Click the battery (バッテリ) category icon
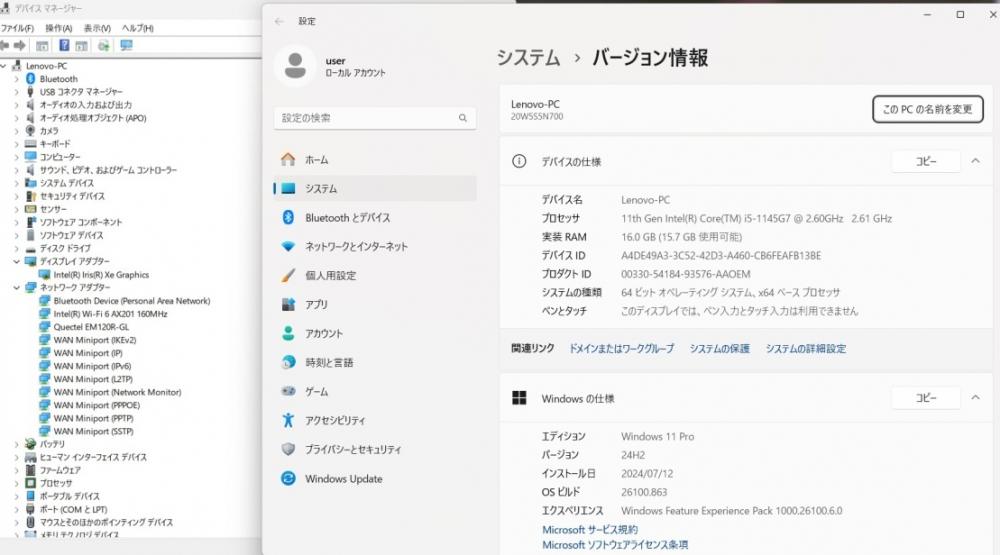 click(30, 444)
